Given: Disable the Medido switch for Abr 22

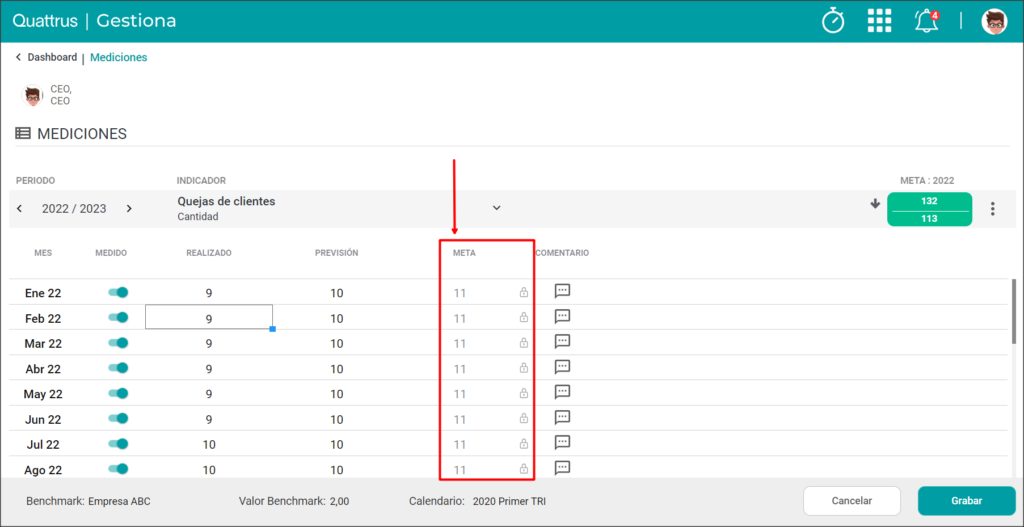Looking at the screenshot, I should (118, 368).
